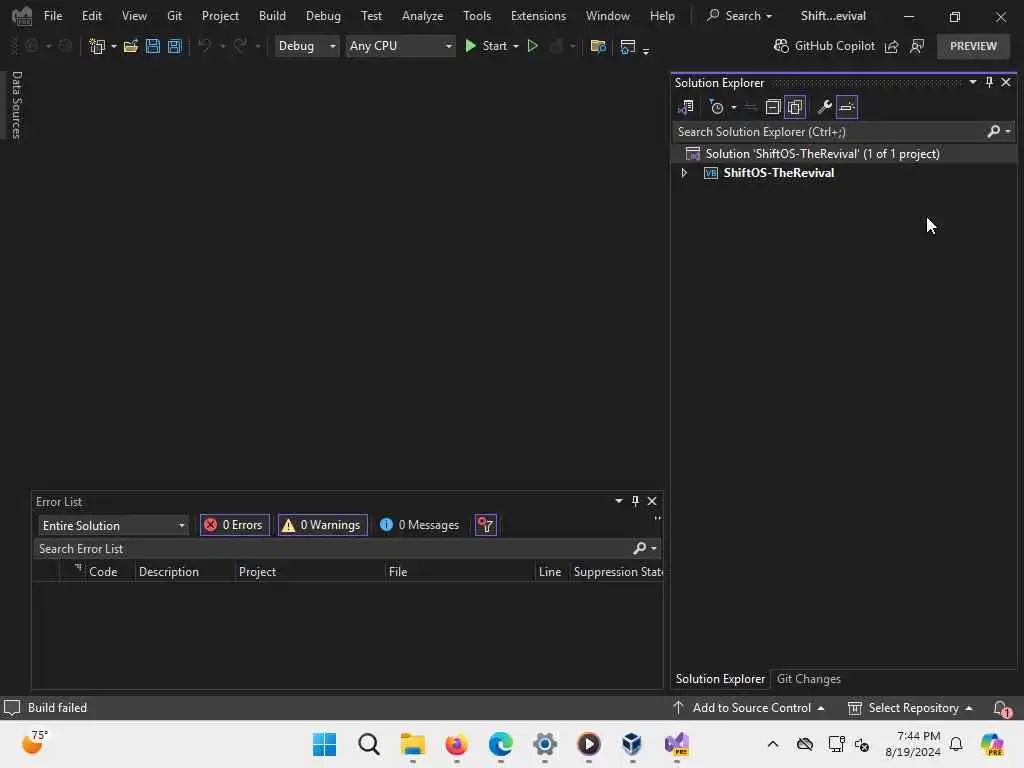The width and height of the screenshot is (1024, 768).
Task: Open Firefox from the taskbar
Action: 456,744
